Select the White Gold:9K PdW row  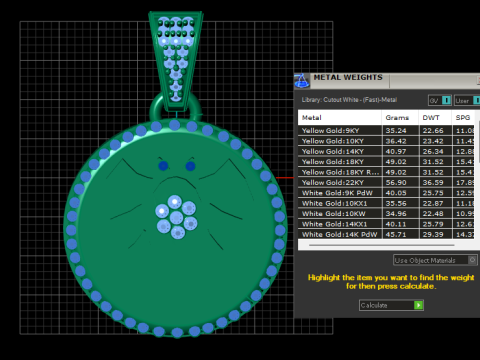(386, 193)
